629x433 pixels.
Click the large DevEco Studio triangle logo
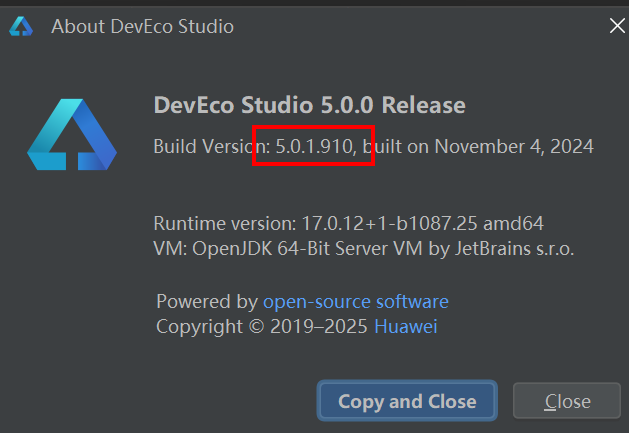72,134
